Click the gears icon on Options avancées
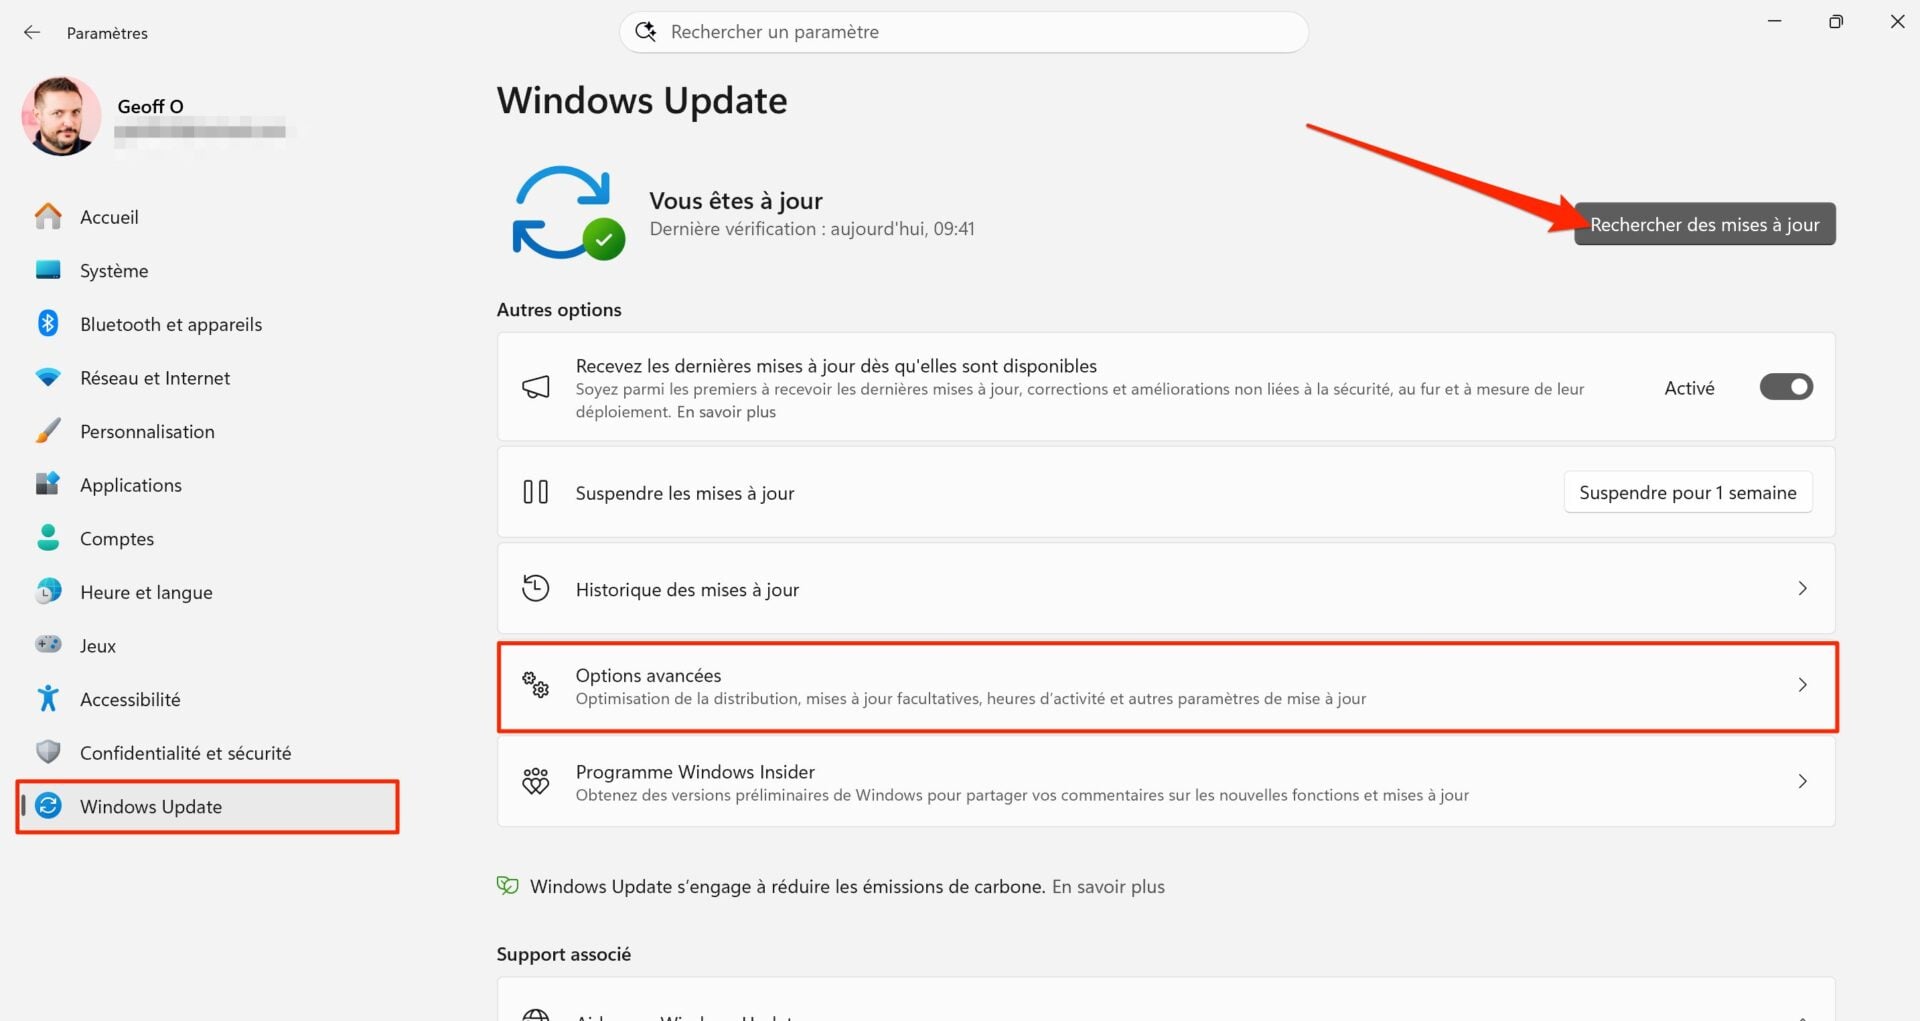This screenshot has height=1021, width=1920. [x=536, y=686]
